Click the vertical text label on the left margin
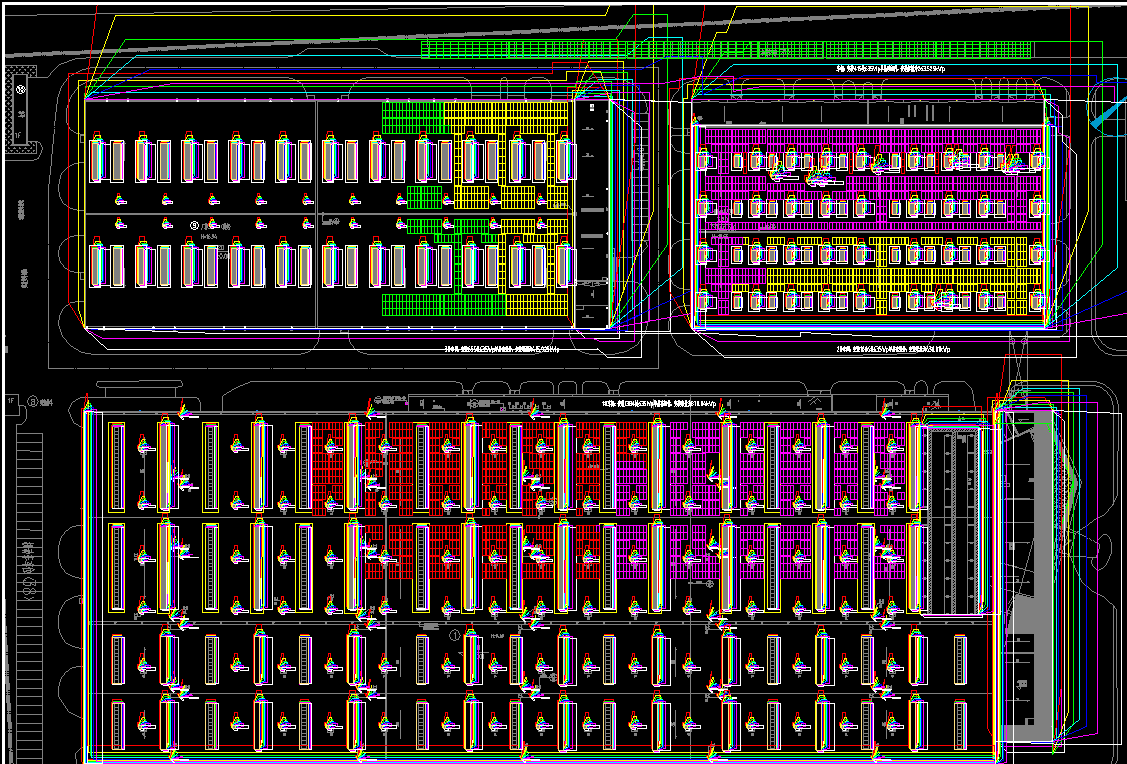Screen dimensions: 1127x764 point(22,210)
